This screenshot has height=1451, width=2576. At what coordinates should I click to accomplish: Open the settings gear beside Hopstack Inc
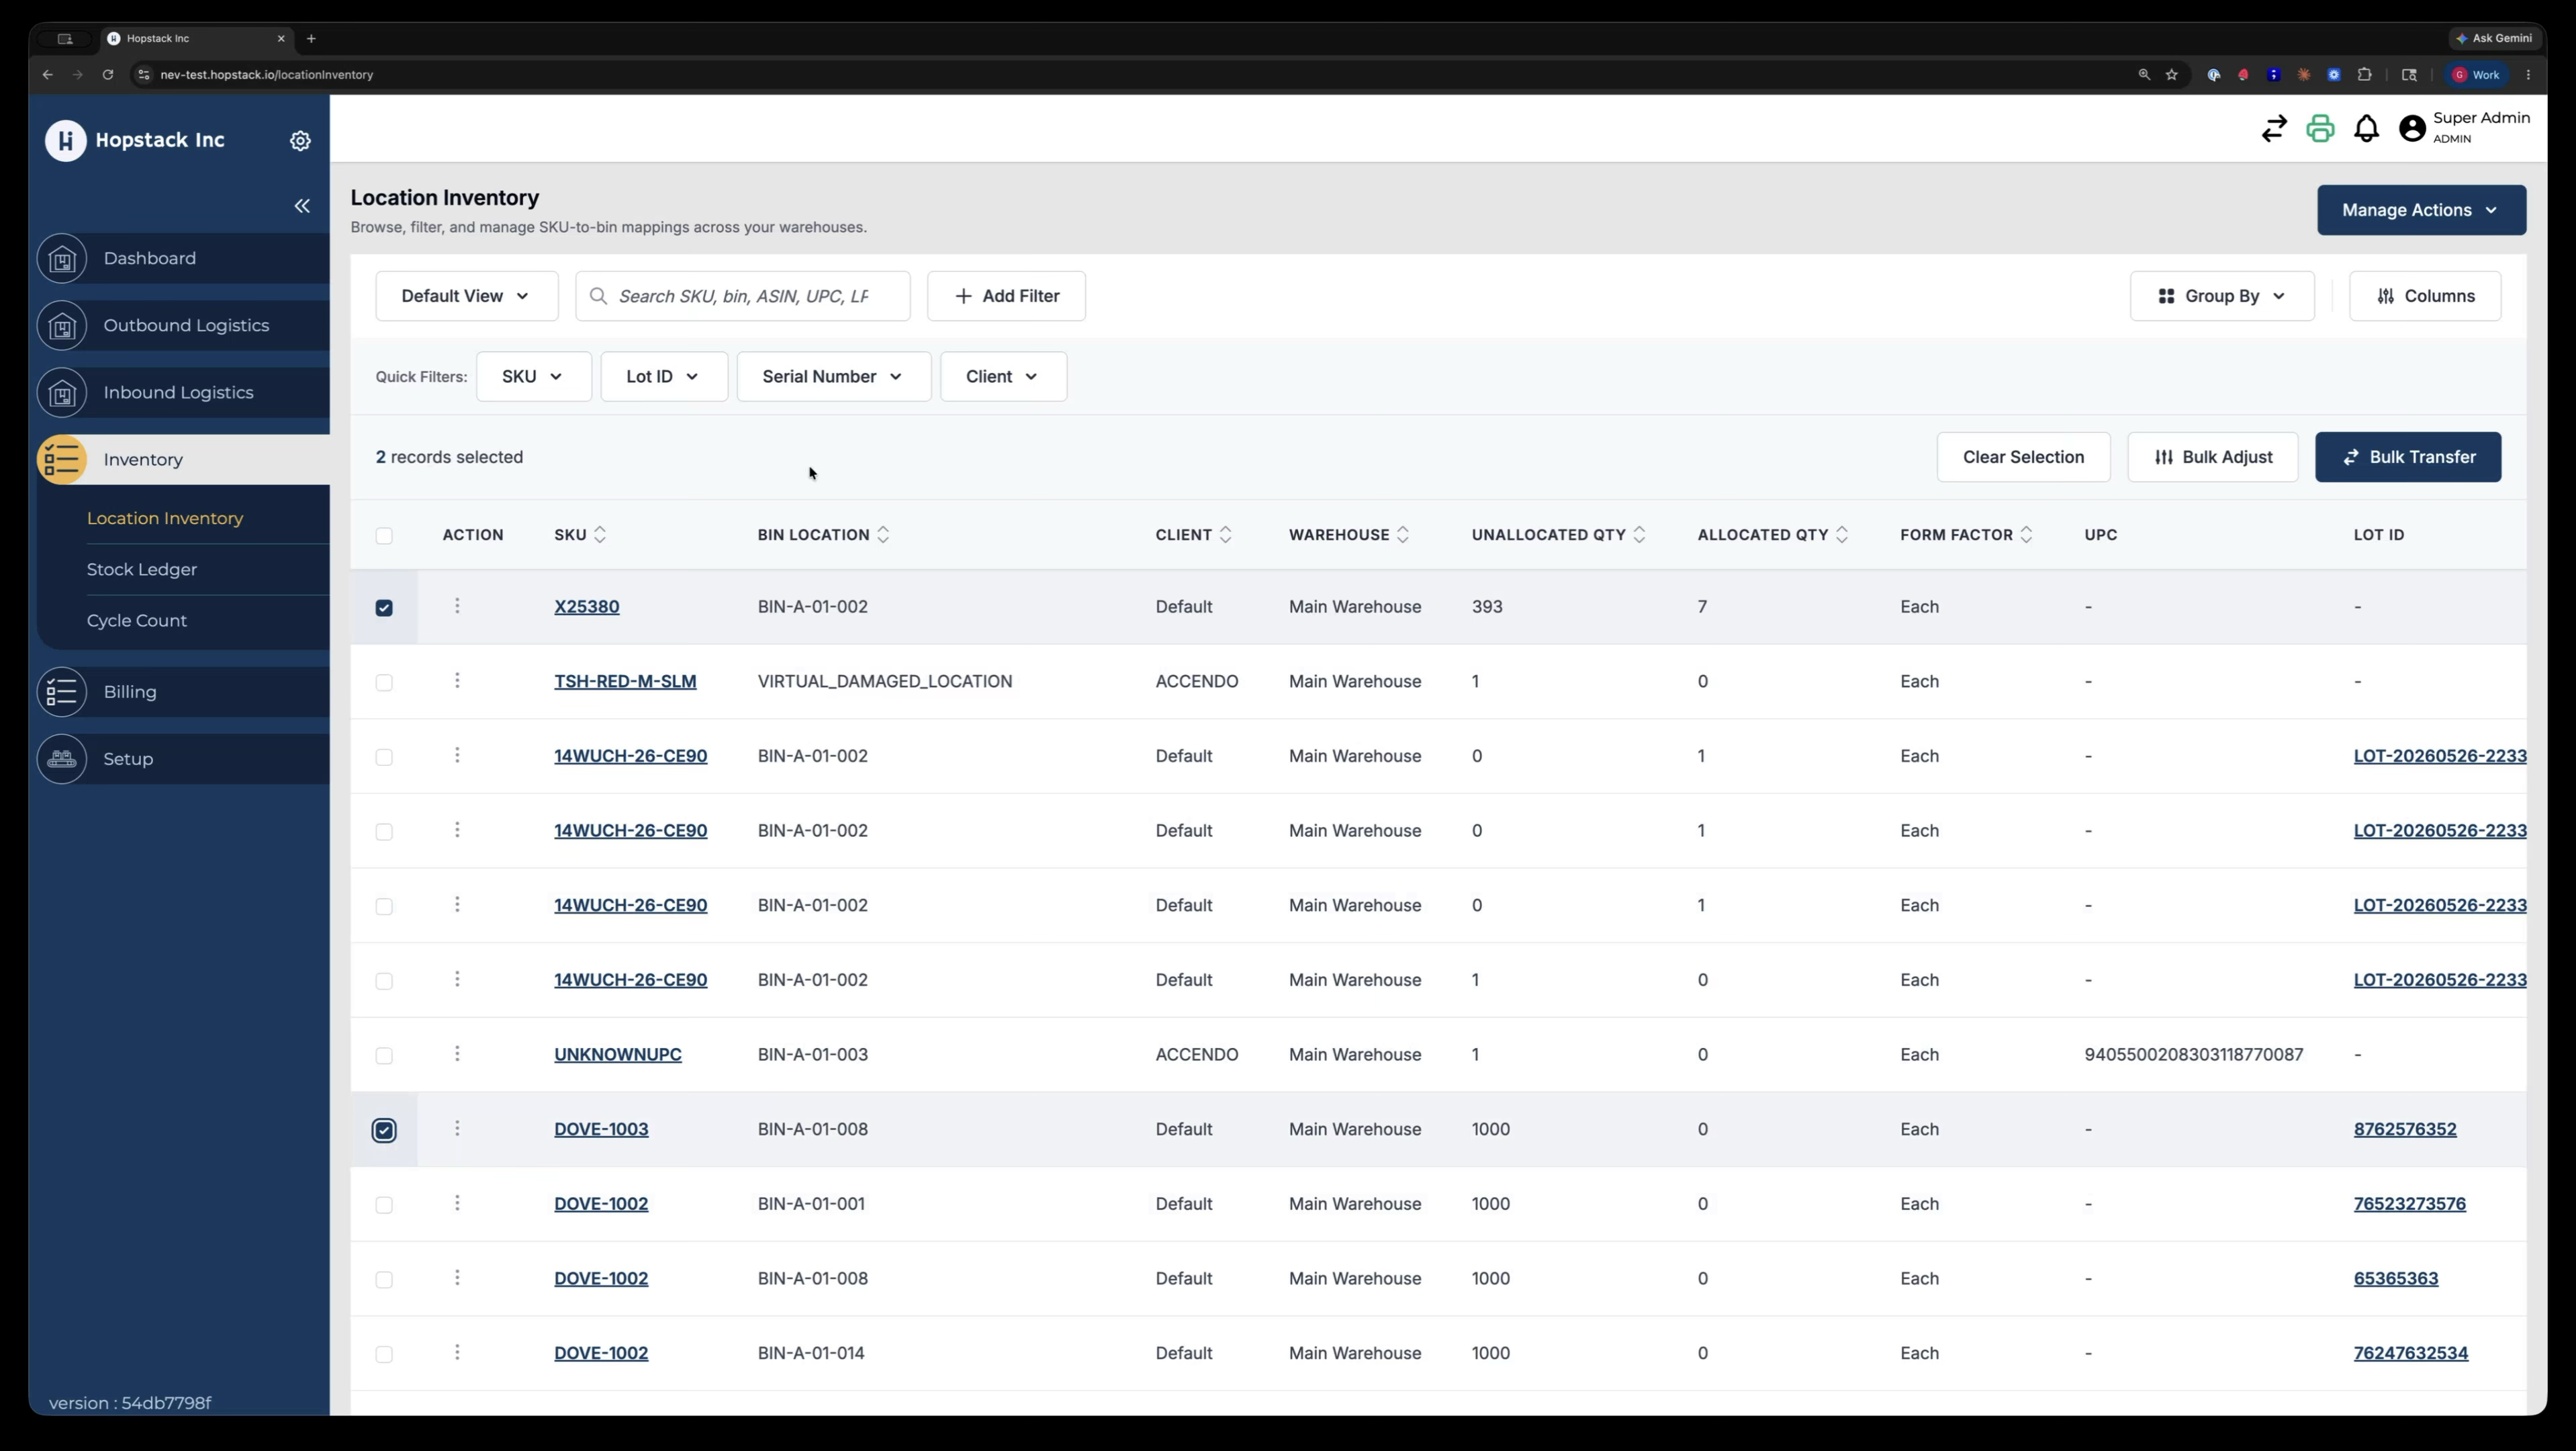[x=300, y=141]
